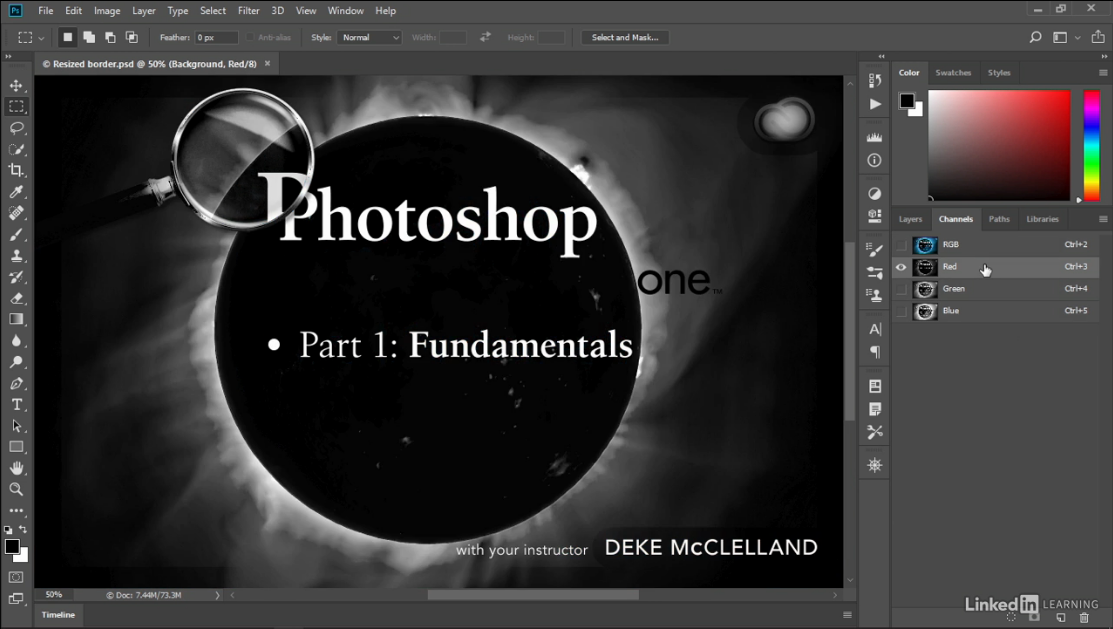
Task: Choose New selection mode button
Action: 67,37
